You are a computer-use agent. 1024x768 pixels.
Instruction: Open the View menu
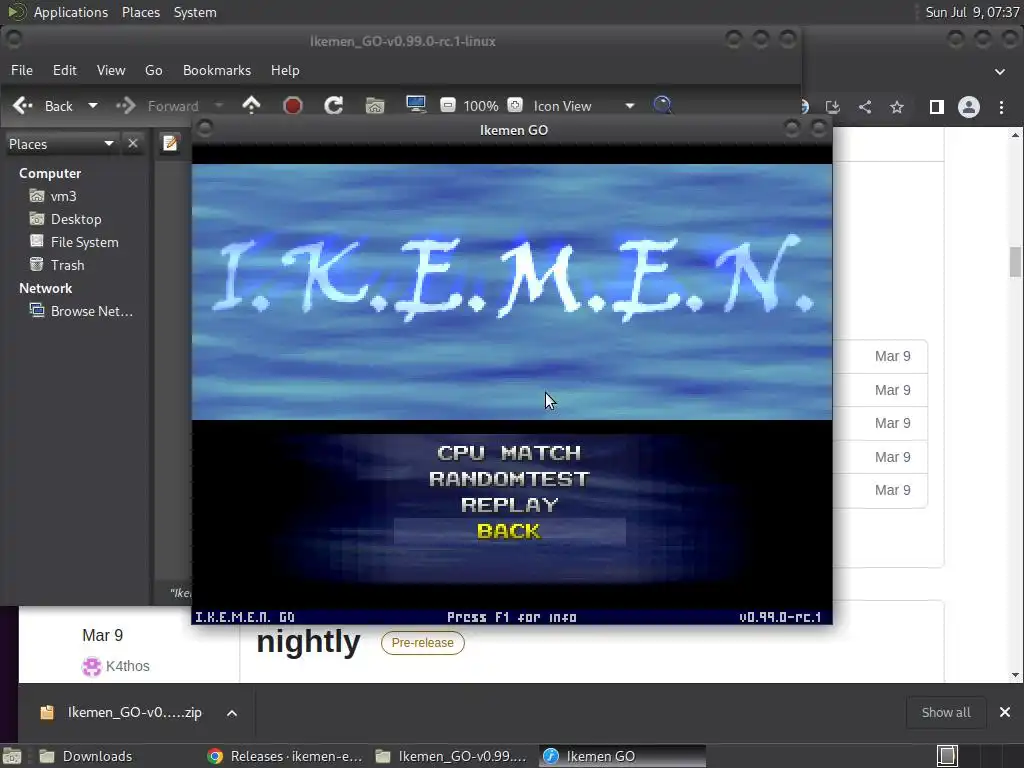111,70
